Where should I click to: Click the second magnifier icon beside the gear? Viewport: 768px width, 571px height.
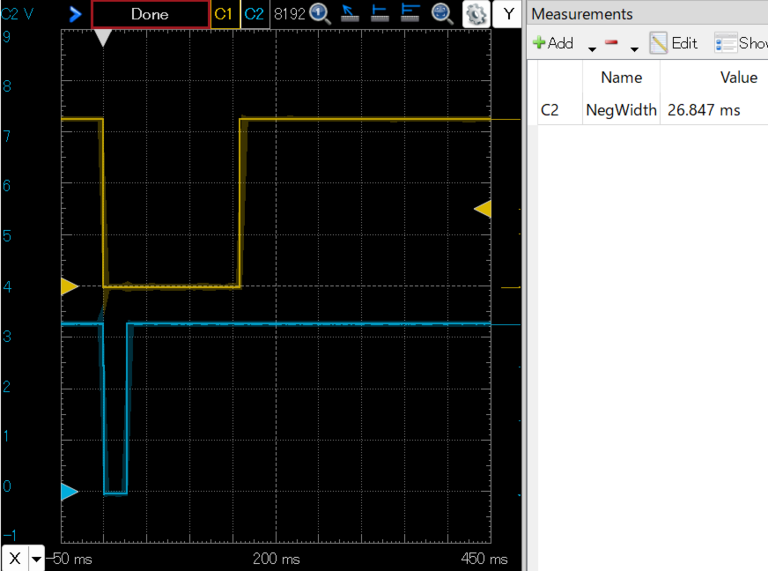[x=442, y=14]
